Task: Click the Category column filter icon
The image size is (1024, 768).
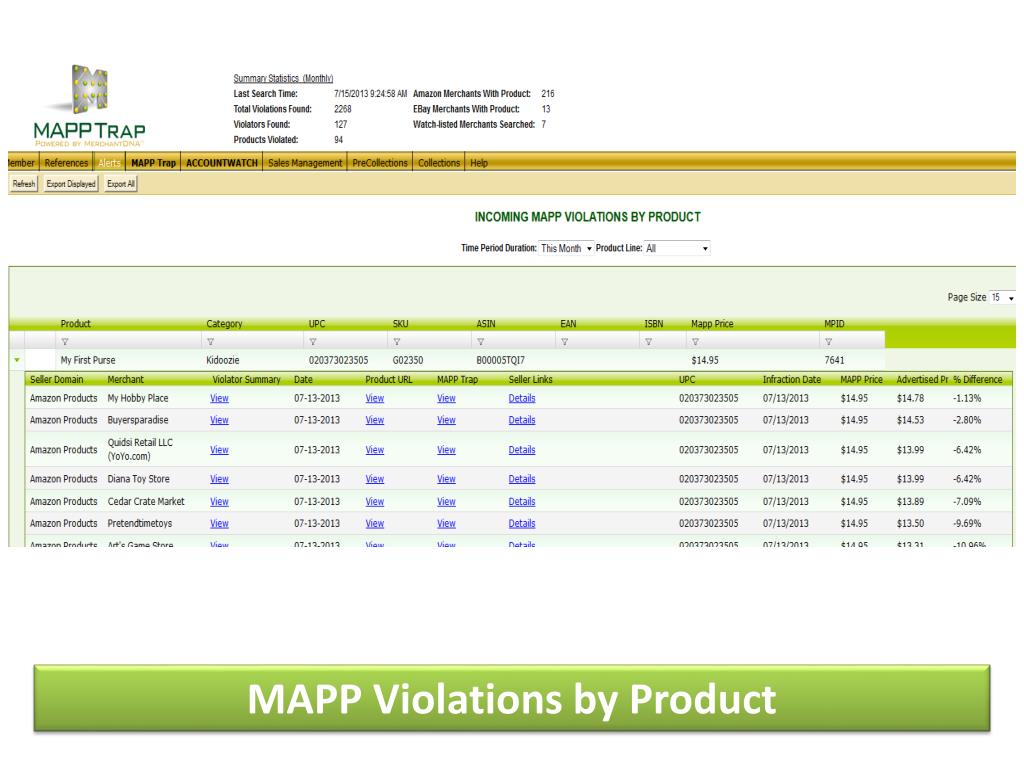Action: coord(210,342)
